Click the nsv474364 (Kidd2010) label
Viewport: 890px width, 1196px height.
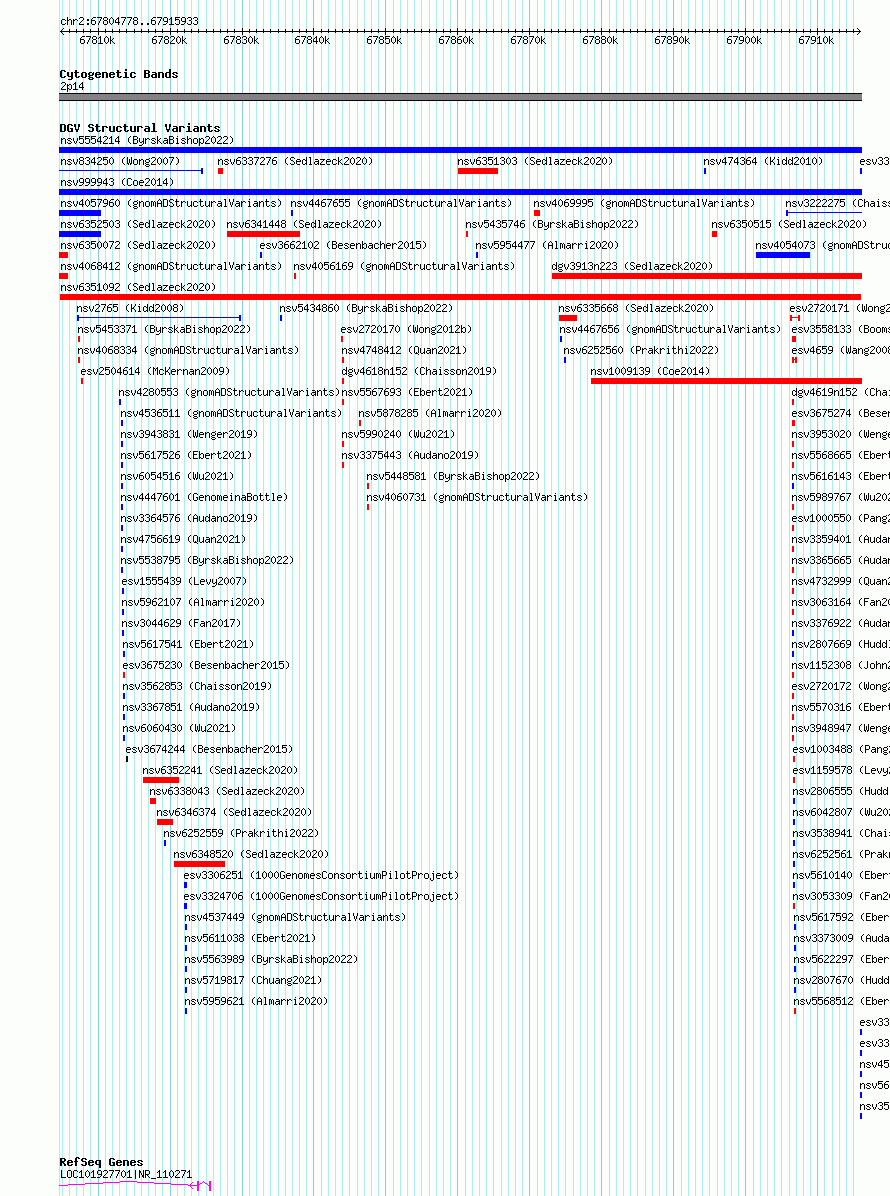click(x=763, y=161)
